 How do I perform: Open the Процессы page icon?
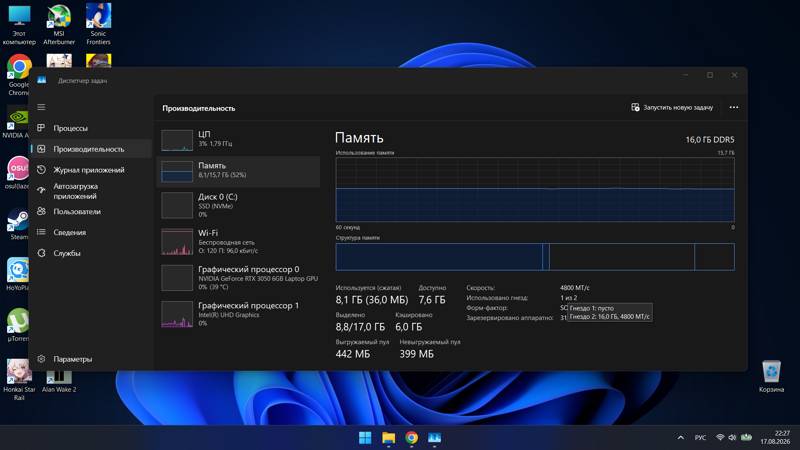click(x=41, y=128)
